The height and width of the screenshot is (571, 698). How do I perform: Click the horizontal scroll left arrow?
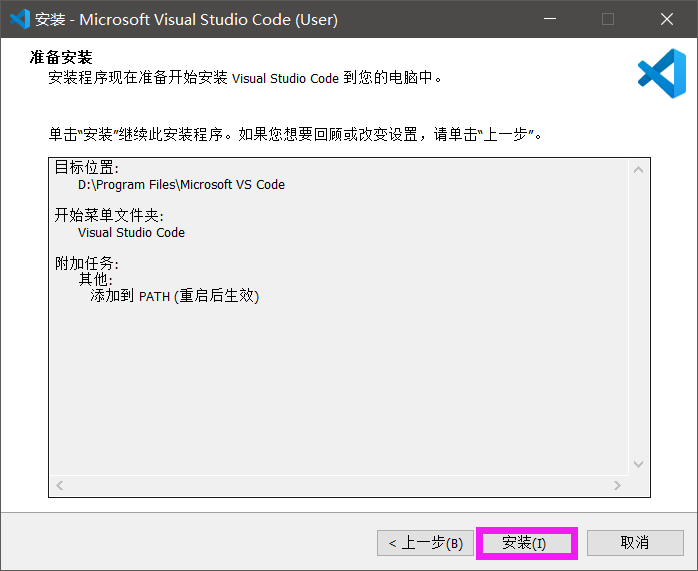(60, 485)
